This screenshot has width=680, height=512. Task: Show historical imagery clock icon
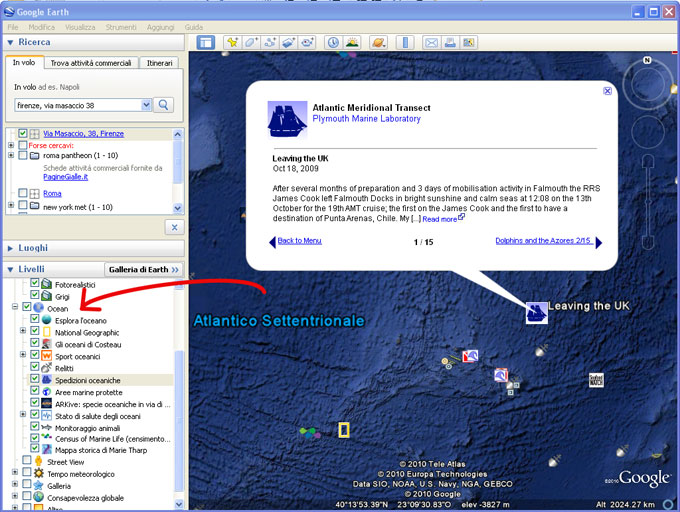333,42
